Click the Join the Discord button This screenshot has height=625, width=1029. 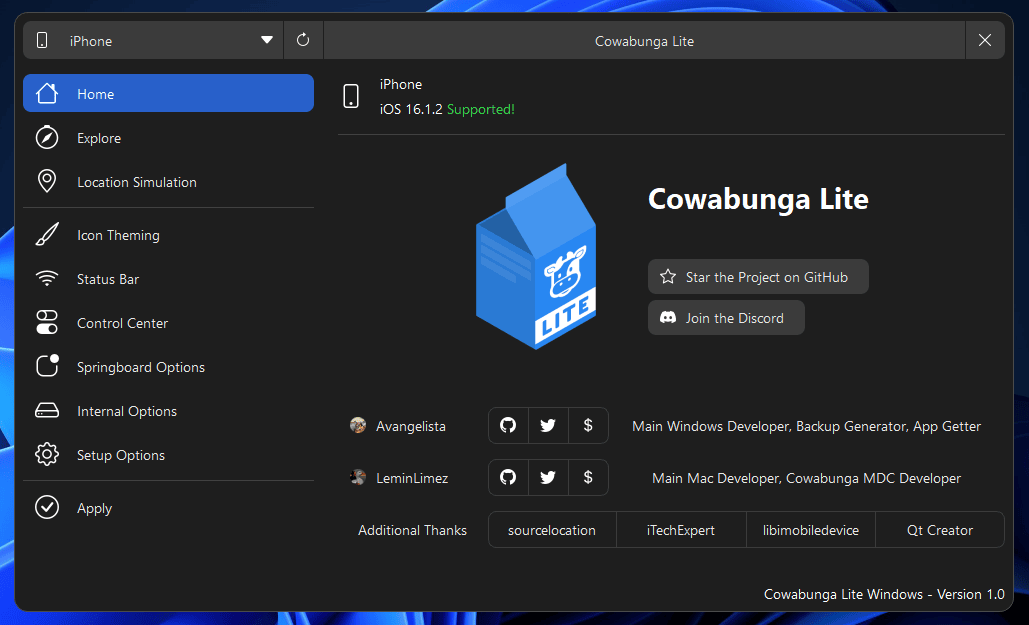726,317
